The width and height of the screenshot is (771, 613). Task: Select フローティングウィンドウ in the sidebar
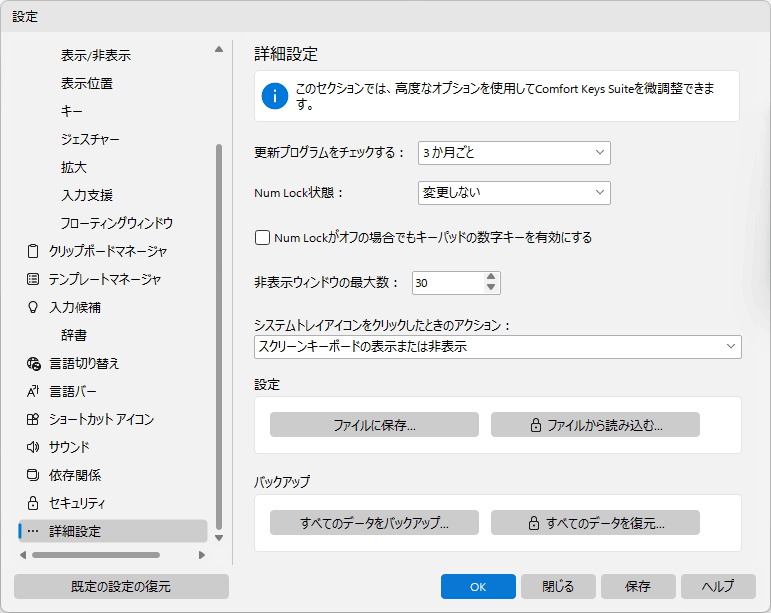(117, 223)
